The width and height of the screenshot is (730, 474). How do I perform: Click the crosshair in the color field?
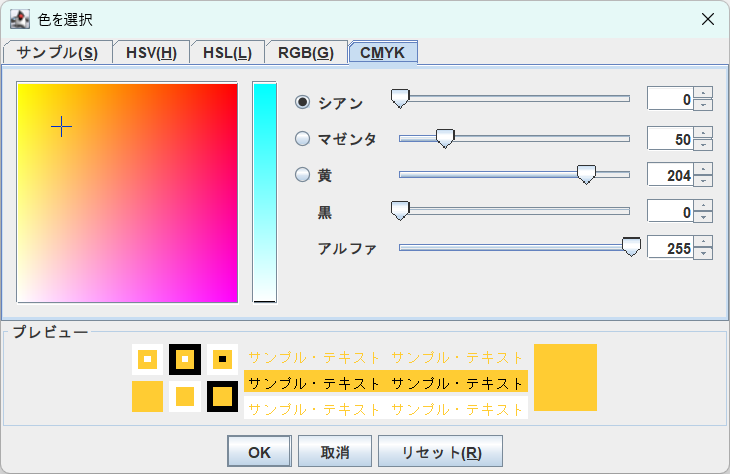[x=61, y=127]
